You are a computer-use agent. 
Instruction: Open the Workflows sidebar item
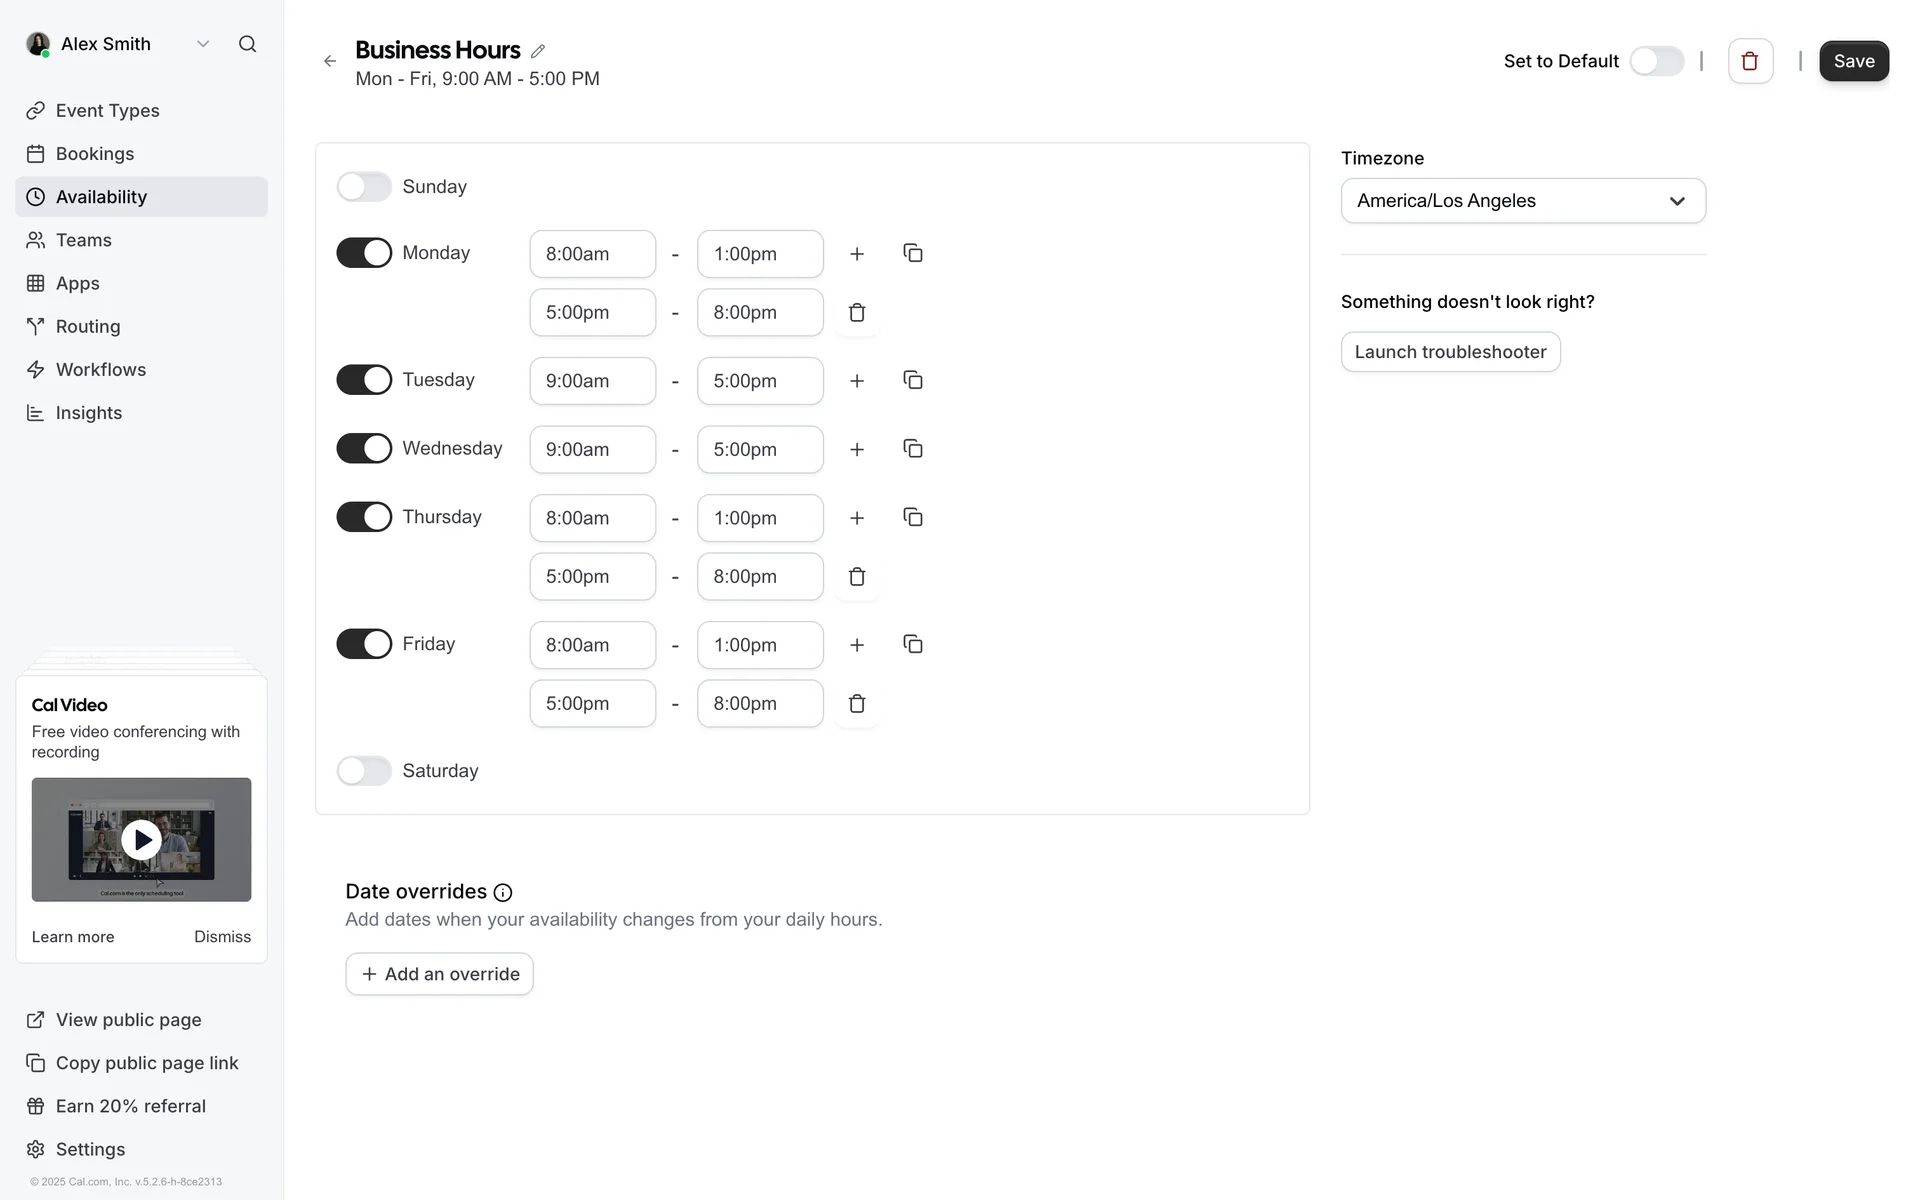point(100,370)
